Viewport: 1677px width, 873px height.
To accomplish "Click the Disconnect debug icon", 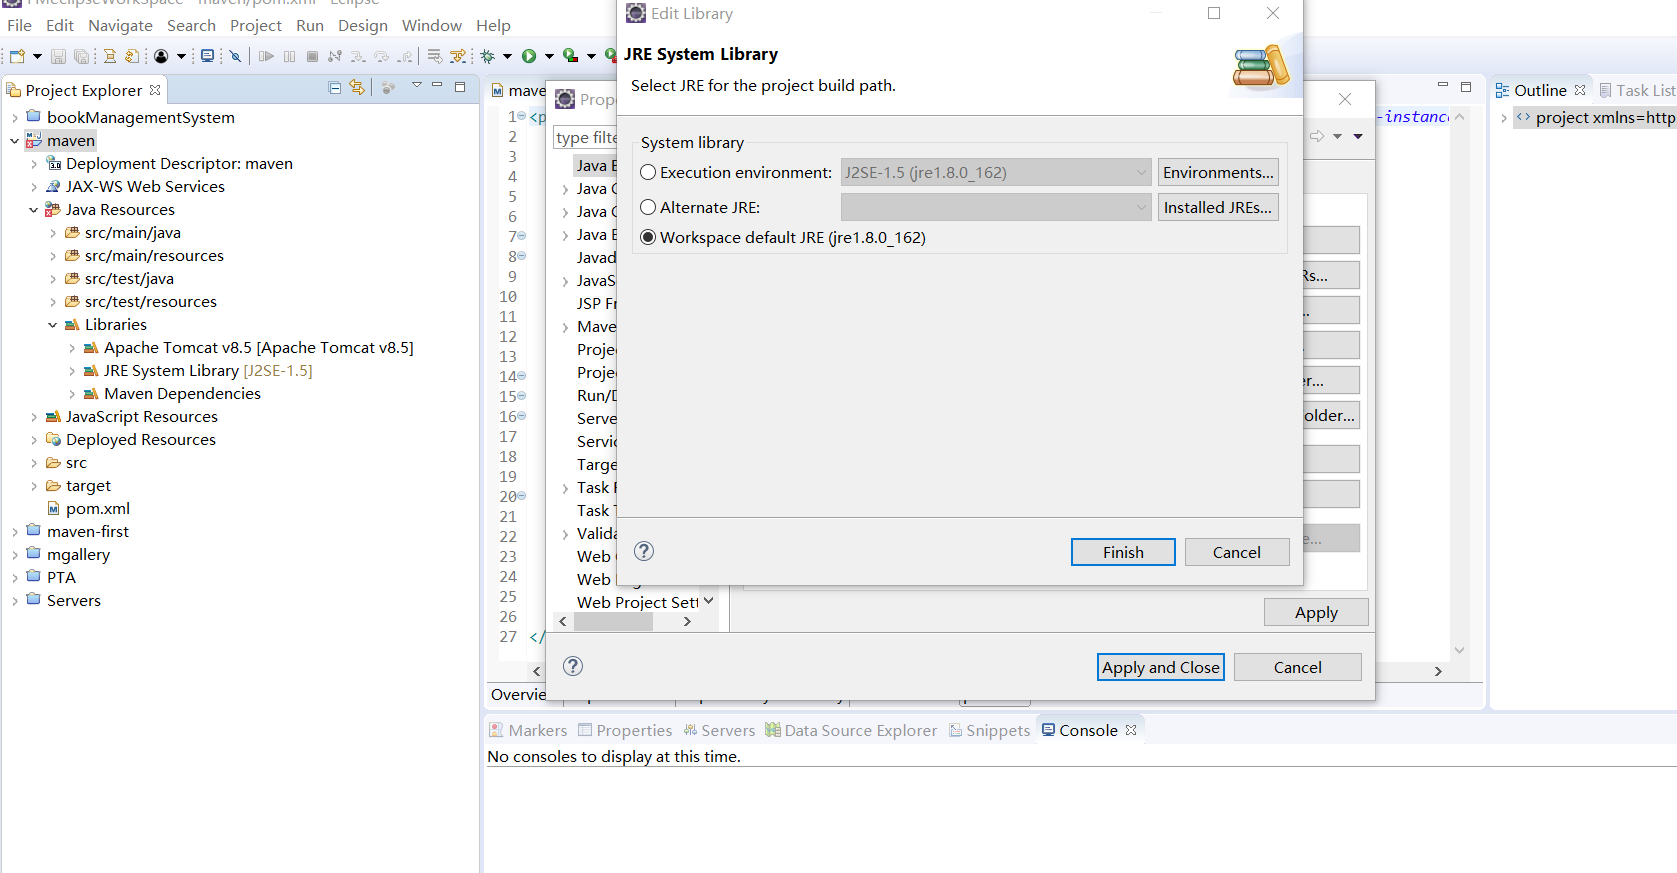I will 335,56.
